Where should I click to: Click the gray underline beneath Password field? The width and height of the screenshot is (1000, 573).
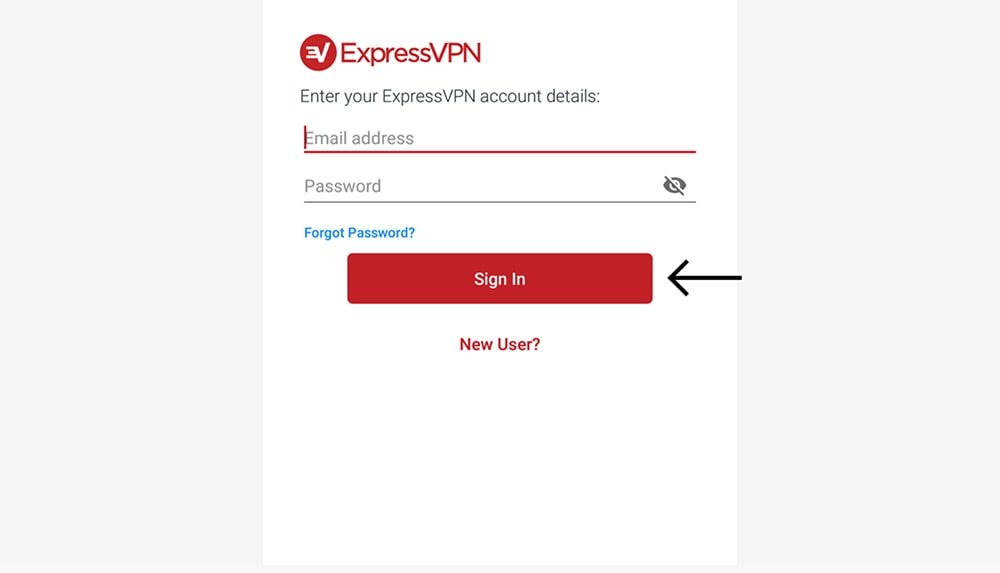click(x=499, y=202)
